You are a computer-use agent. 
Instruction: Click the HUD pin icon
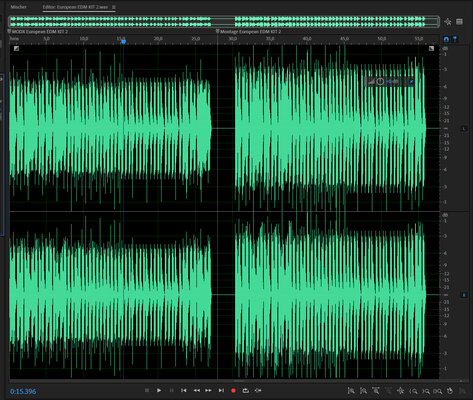(x=411, y=81)
